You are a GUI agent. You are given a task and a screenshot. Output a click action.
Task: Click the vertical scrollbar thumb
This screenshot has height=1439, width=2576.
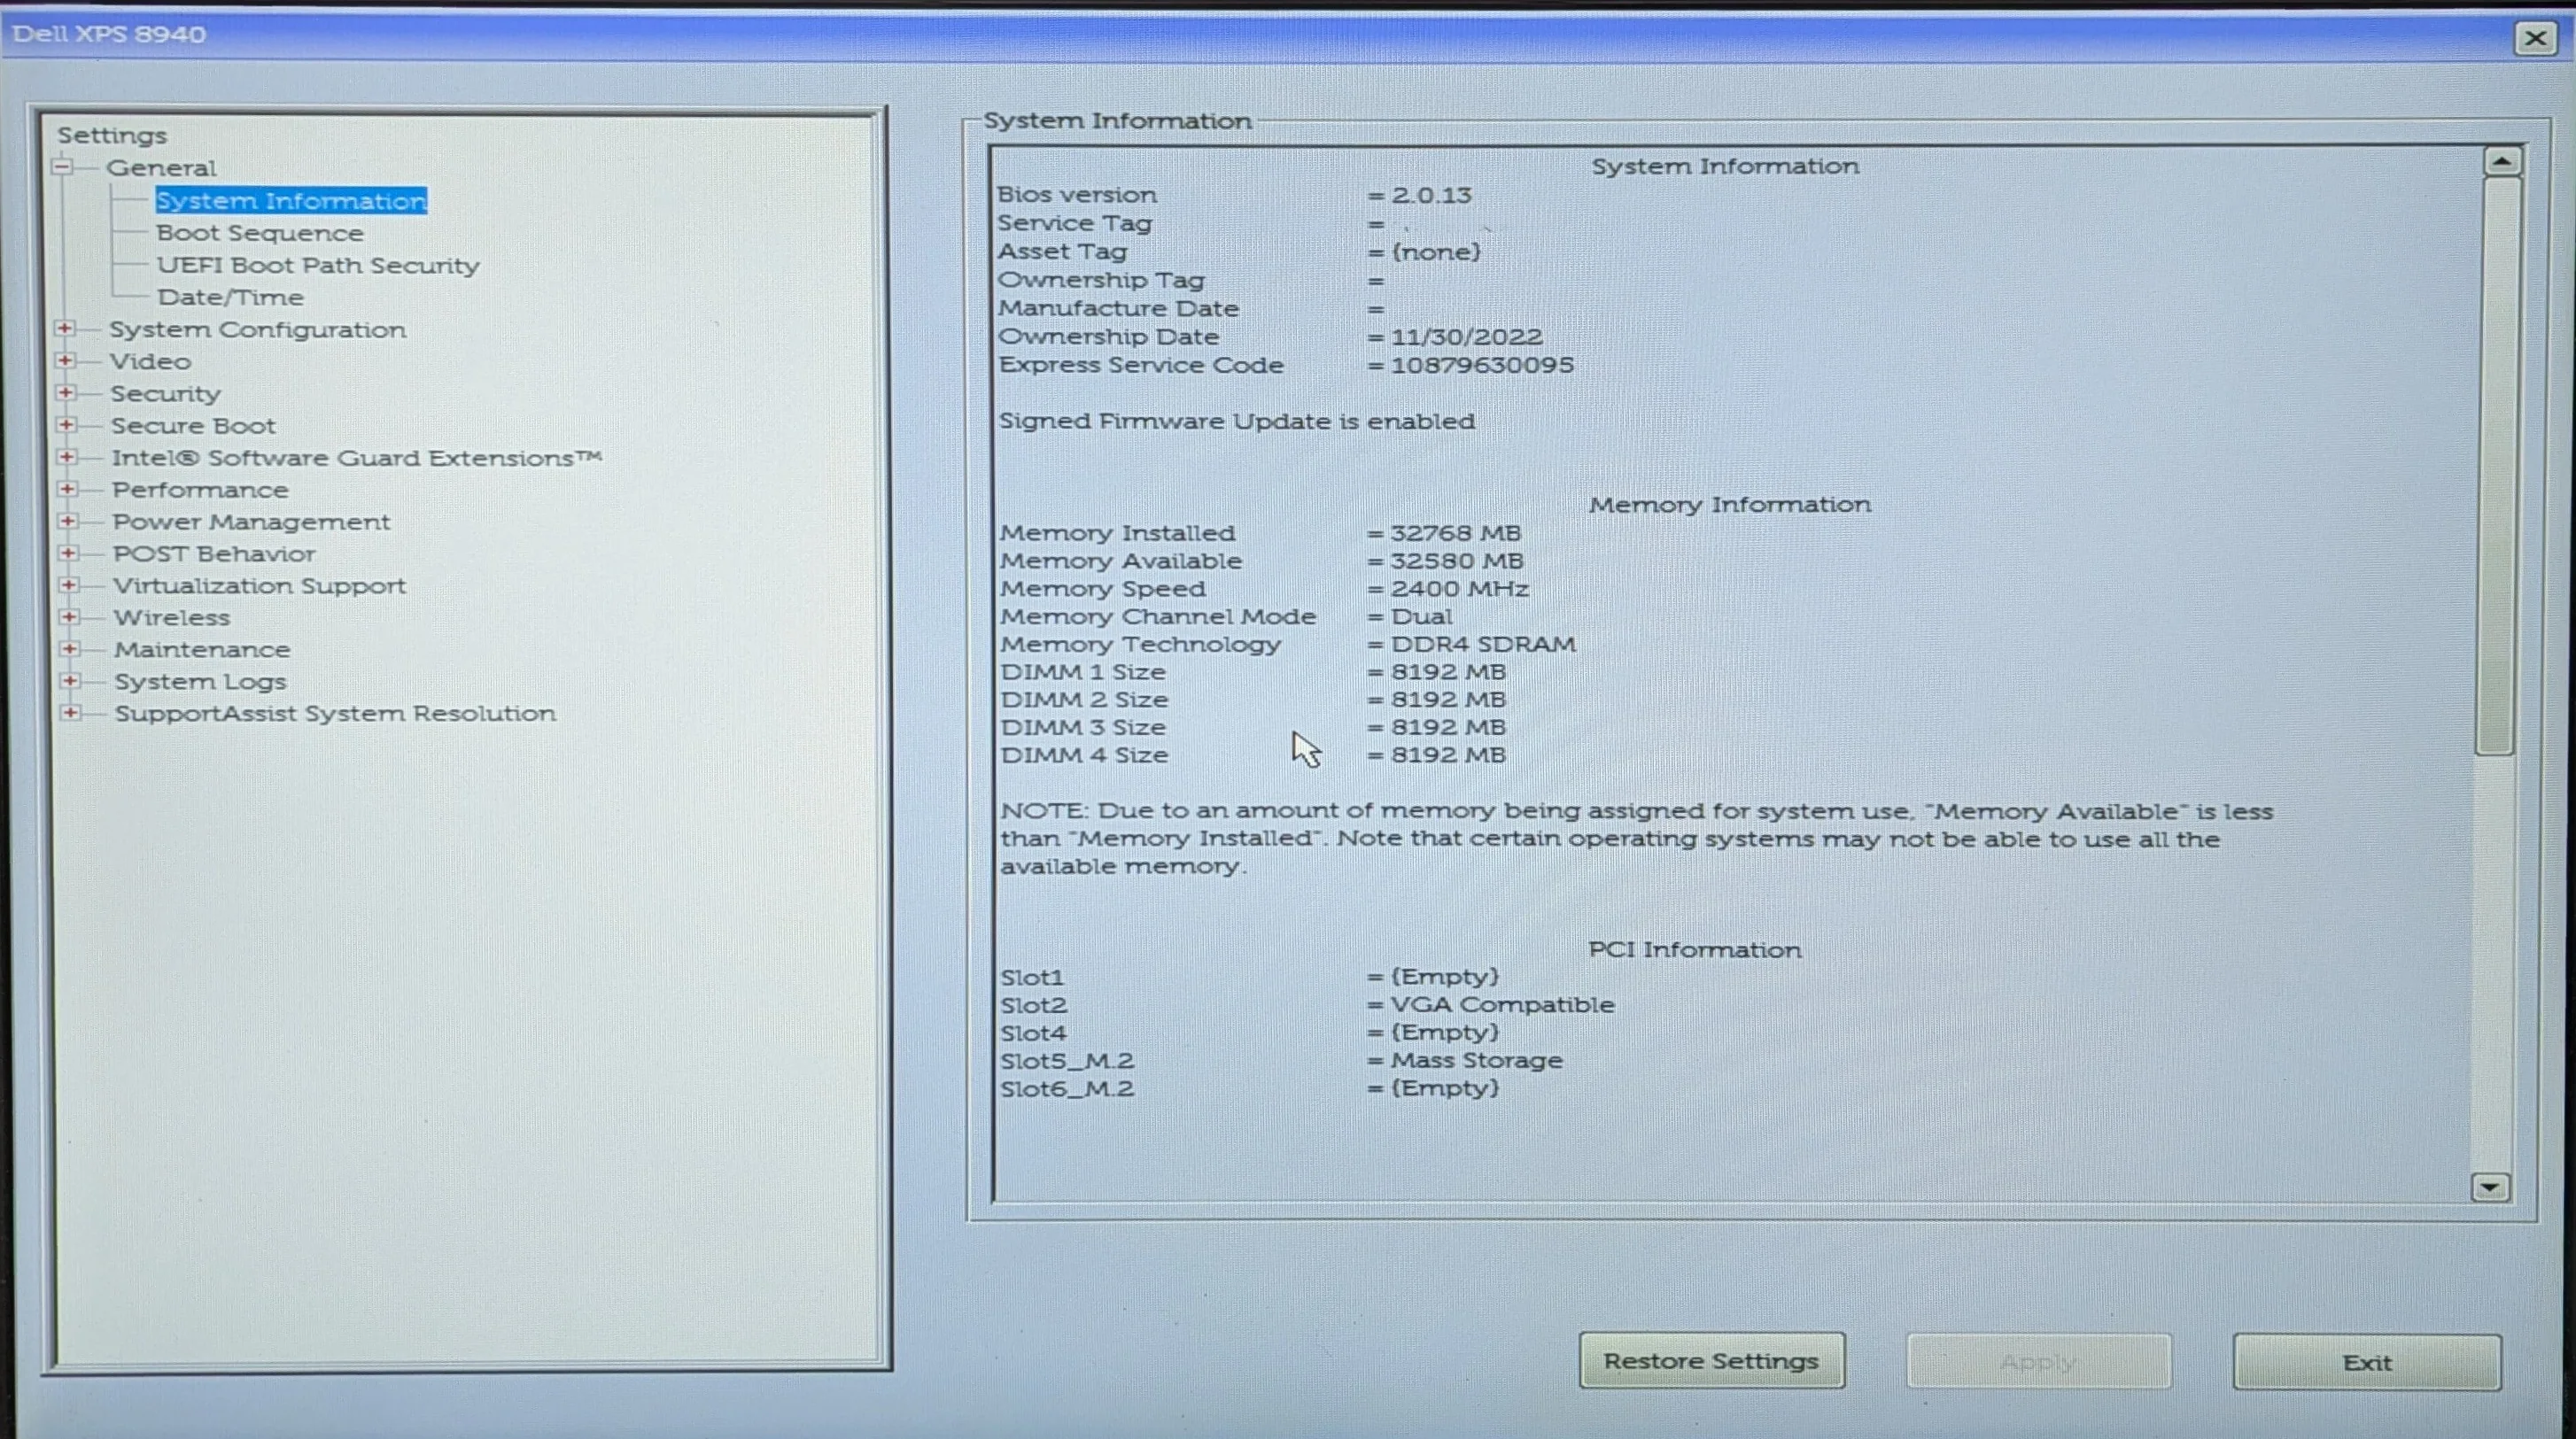coord(2497,466)
